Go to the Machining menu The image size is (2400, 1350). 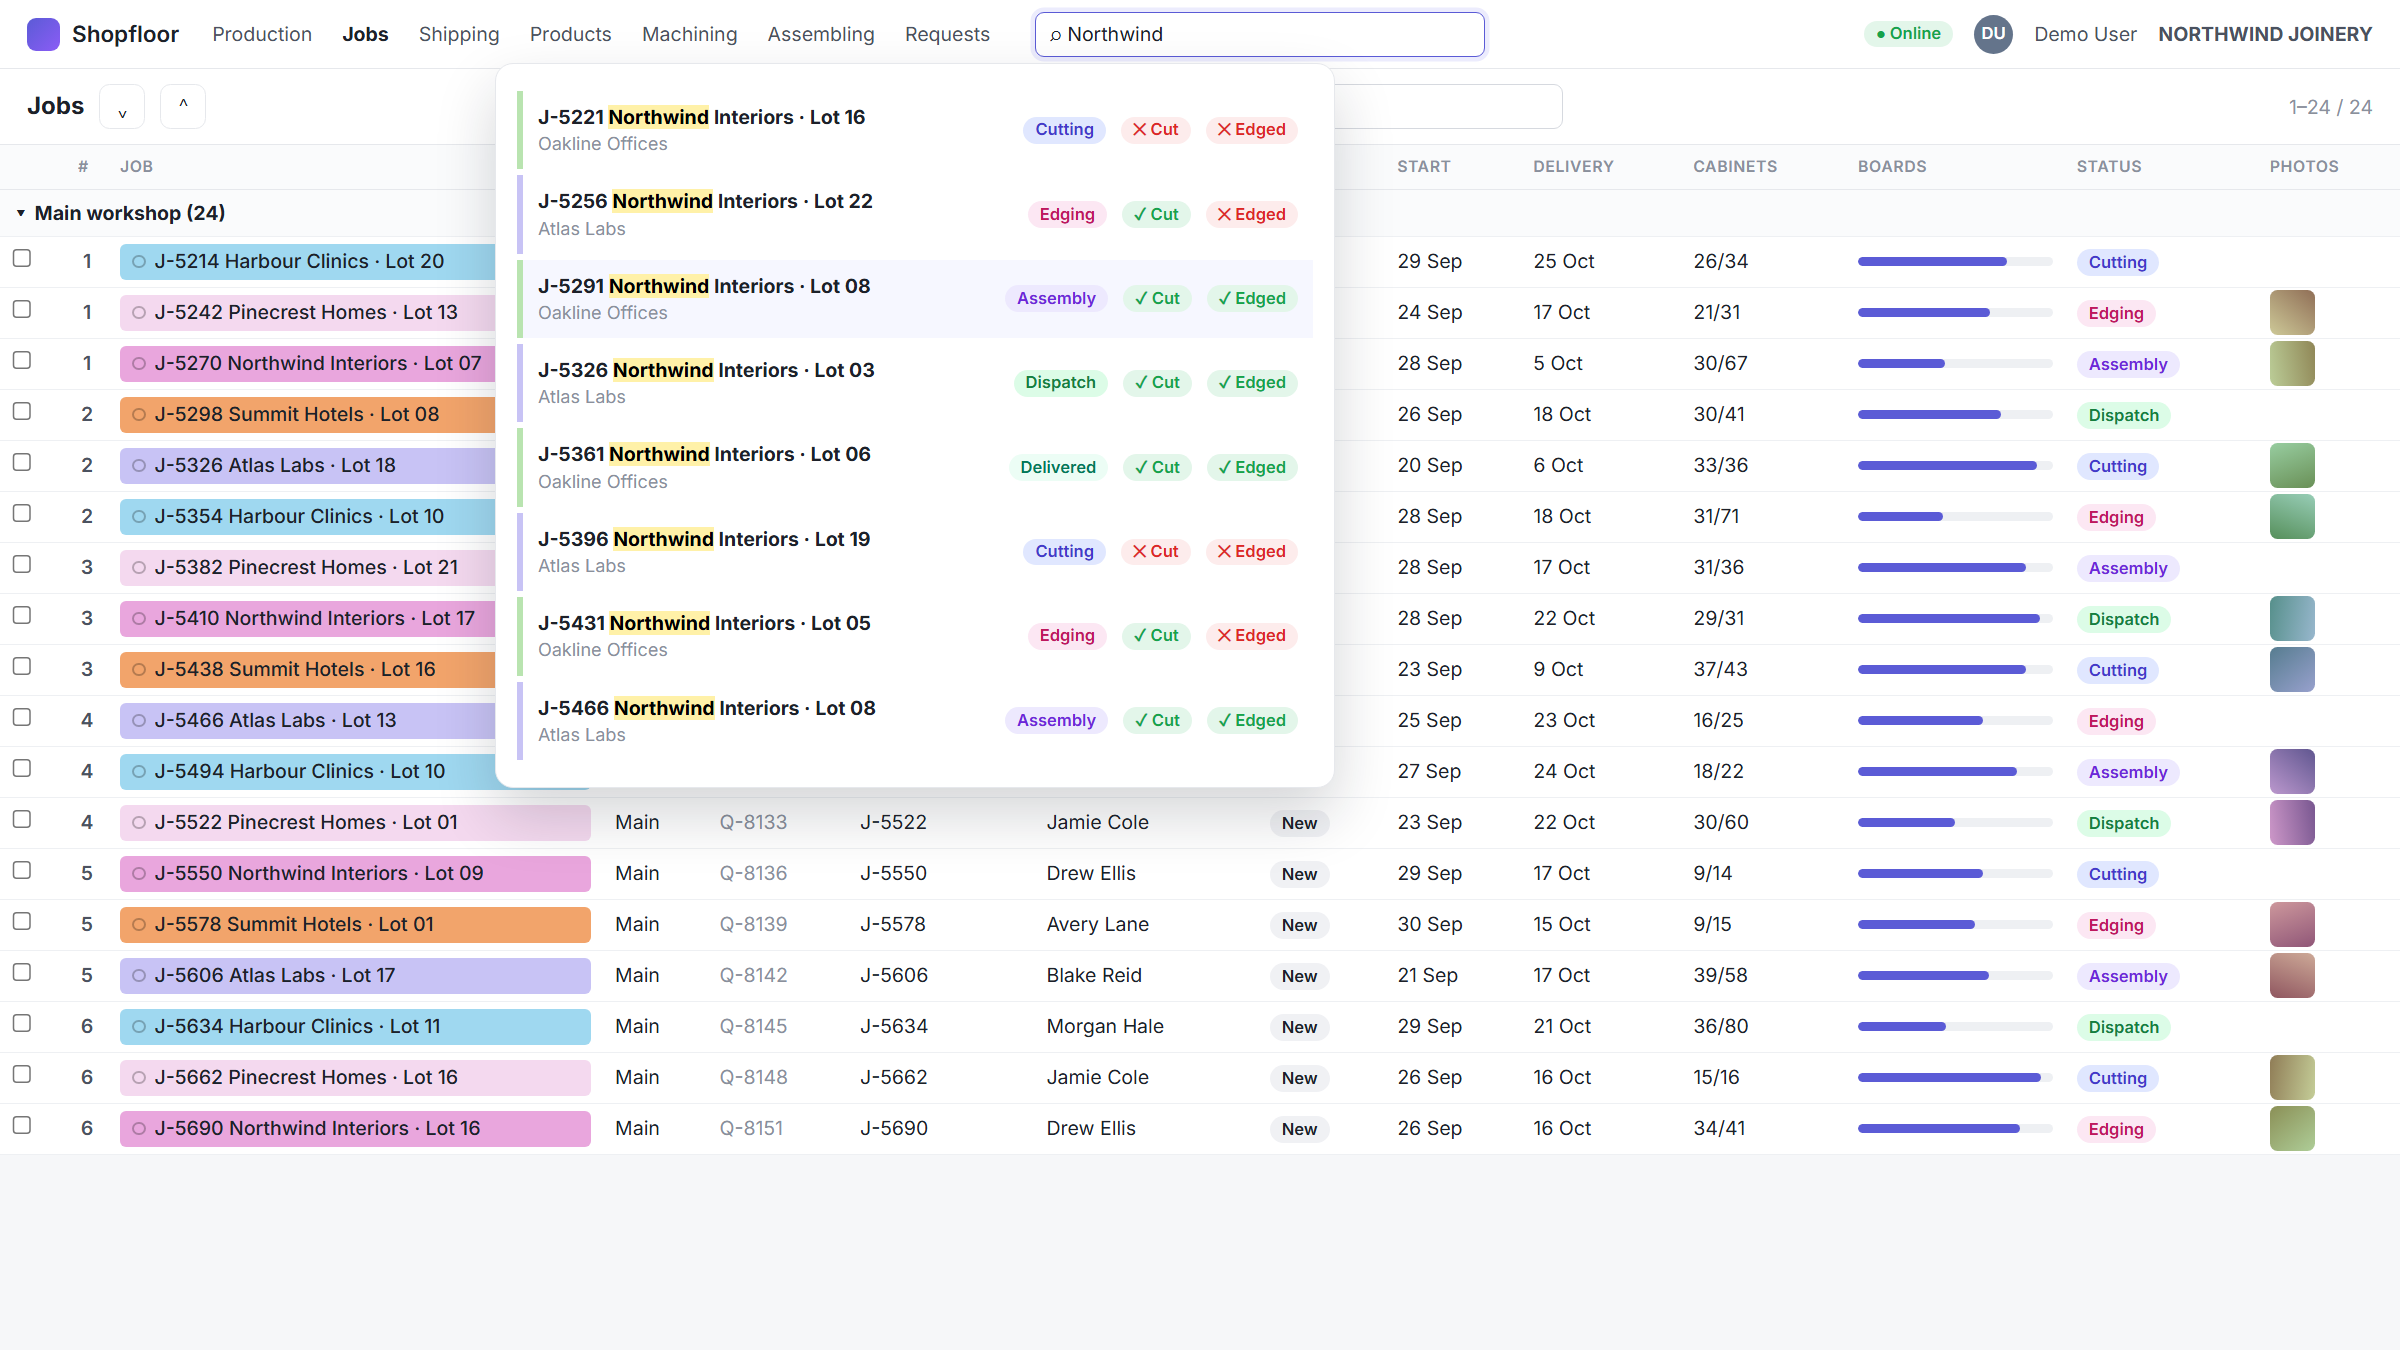tap(690, 34)
